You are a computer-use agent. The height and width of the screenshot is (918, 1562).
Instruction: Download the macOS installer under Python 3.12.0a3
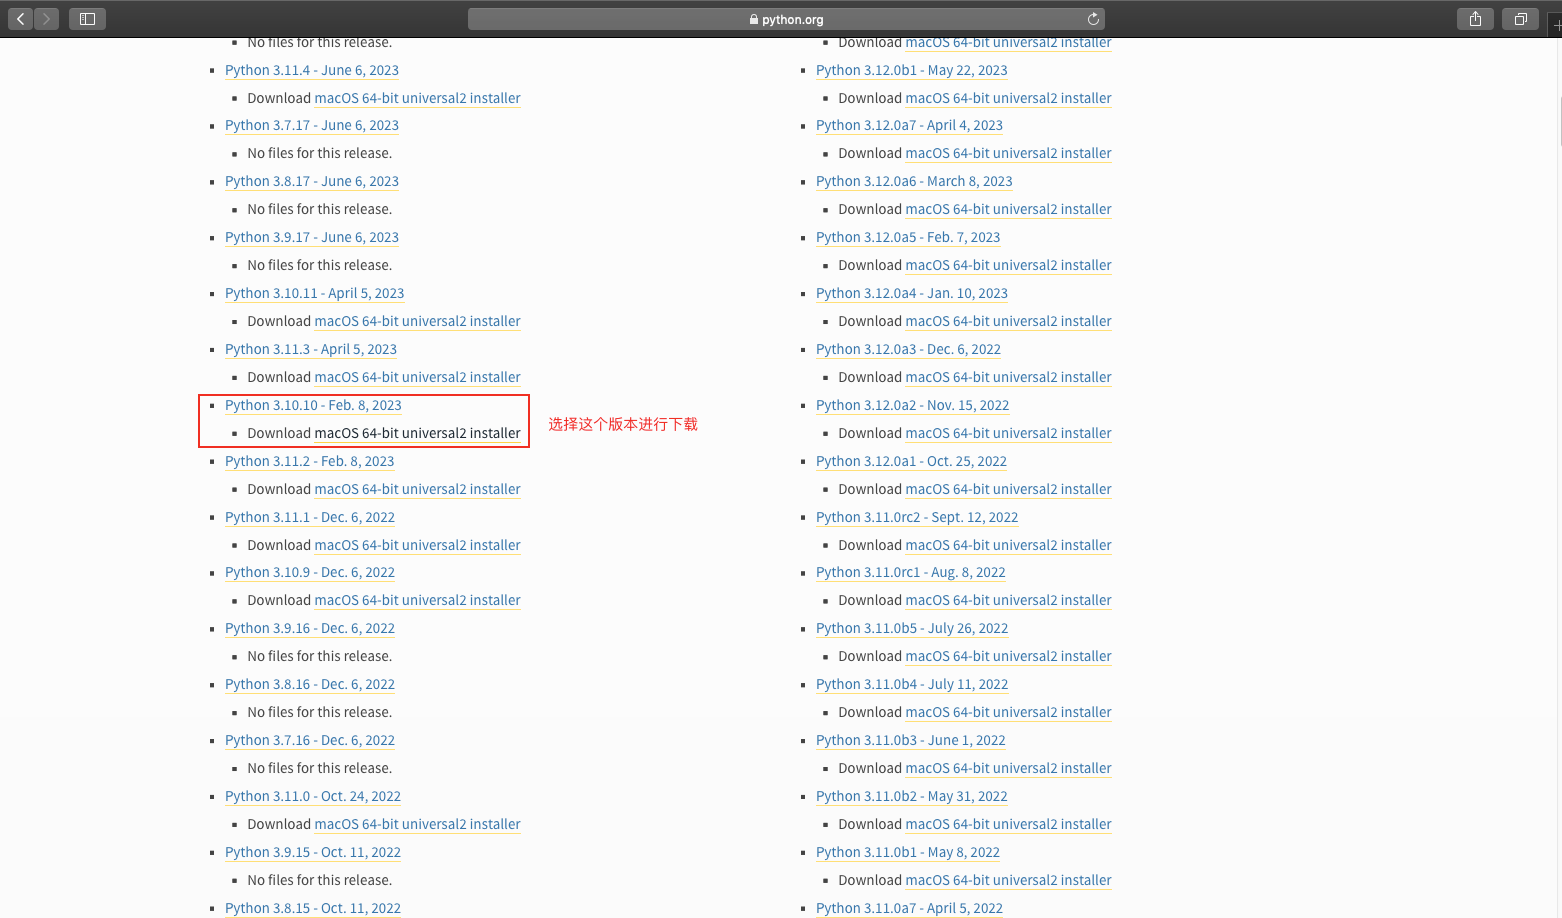pos(1008,377)
